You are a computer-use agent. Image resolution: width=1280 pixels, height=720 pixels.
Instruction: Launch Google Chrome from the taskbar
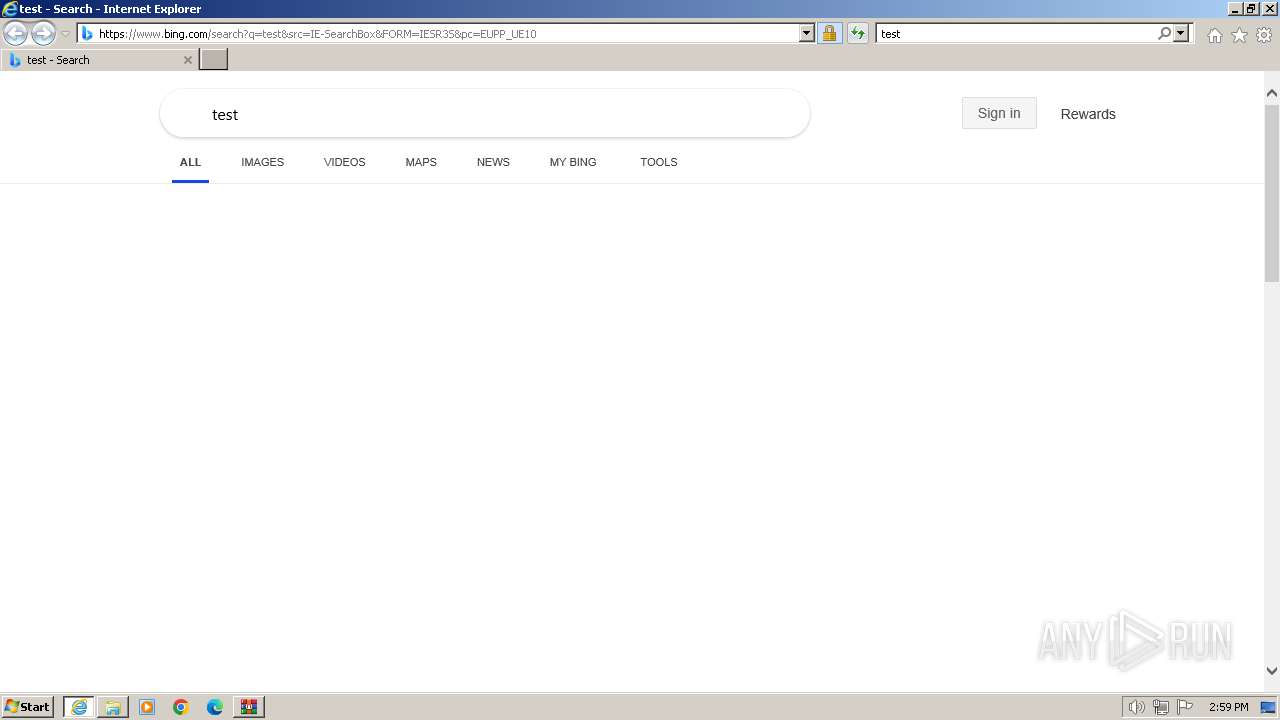[x=181, y=707]
